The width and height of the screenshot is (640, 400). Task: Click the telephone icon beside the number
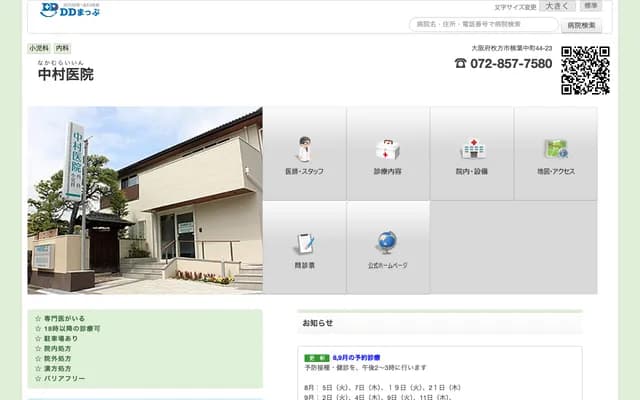click(460, 63)
